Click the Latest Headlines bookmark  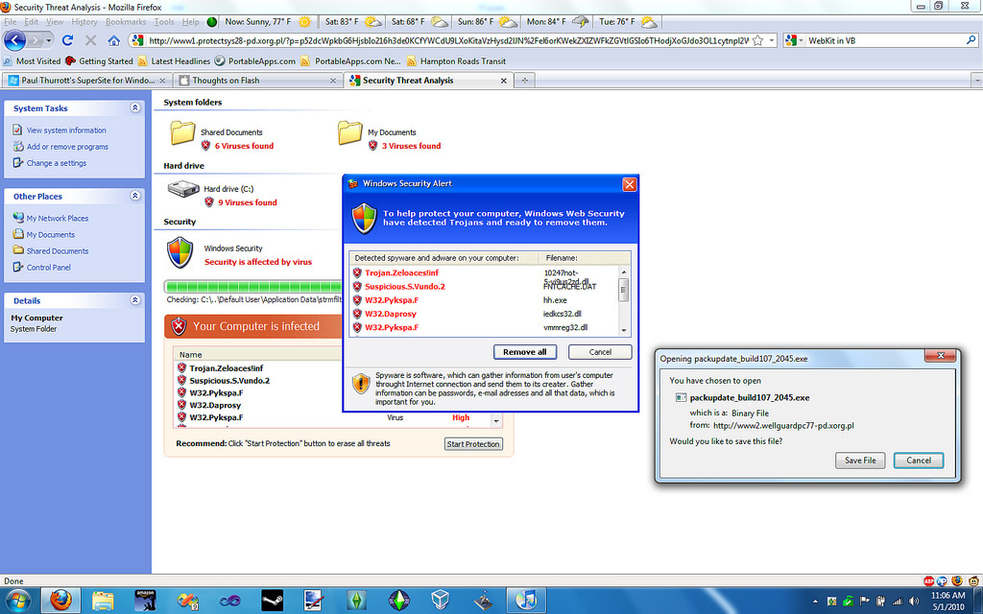pos(174,61)
